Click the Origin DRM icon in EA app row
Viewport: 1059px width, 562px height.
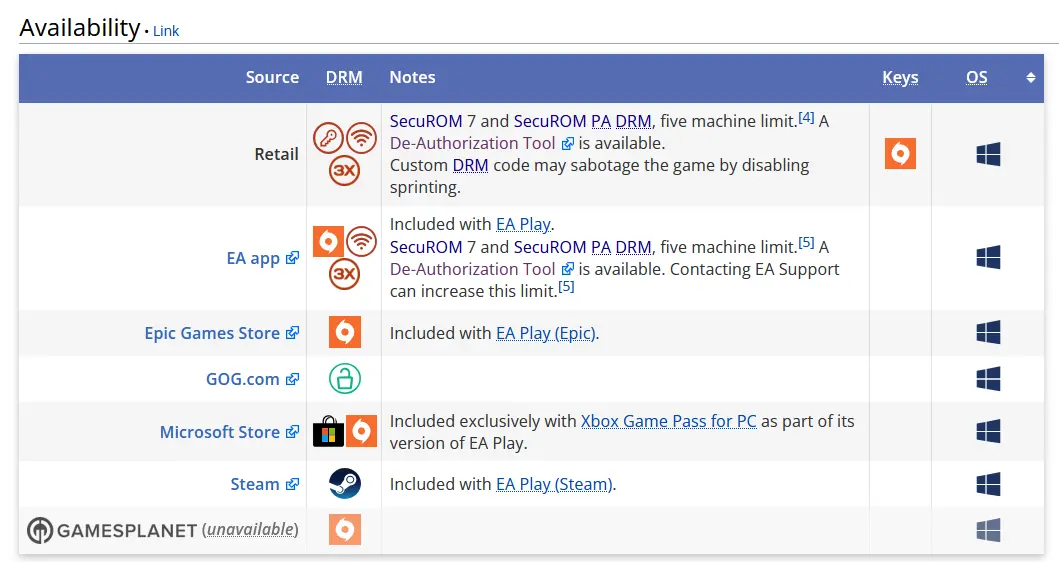coord(328,242)
